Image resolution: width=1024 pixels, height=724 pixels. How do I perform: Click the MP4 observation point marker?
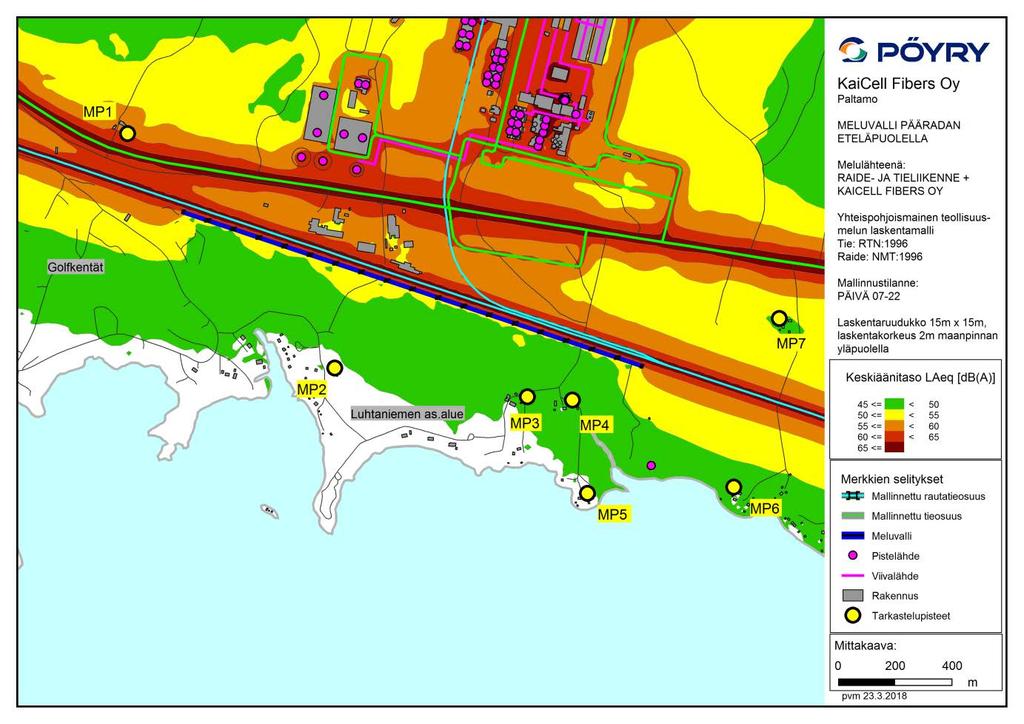point(572,400)
